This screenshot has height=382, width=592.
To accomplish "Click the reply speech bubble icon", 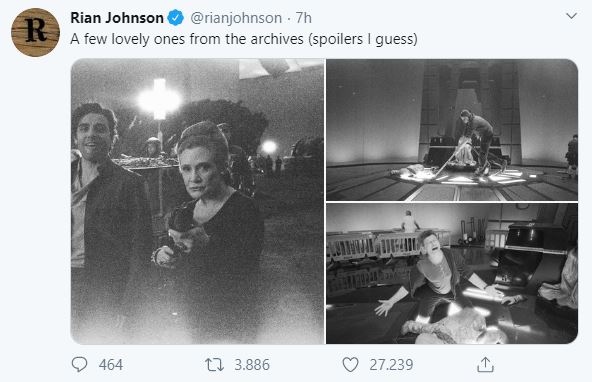I will tap(79, 364).
